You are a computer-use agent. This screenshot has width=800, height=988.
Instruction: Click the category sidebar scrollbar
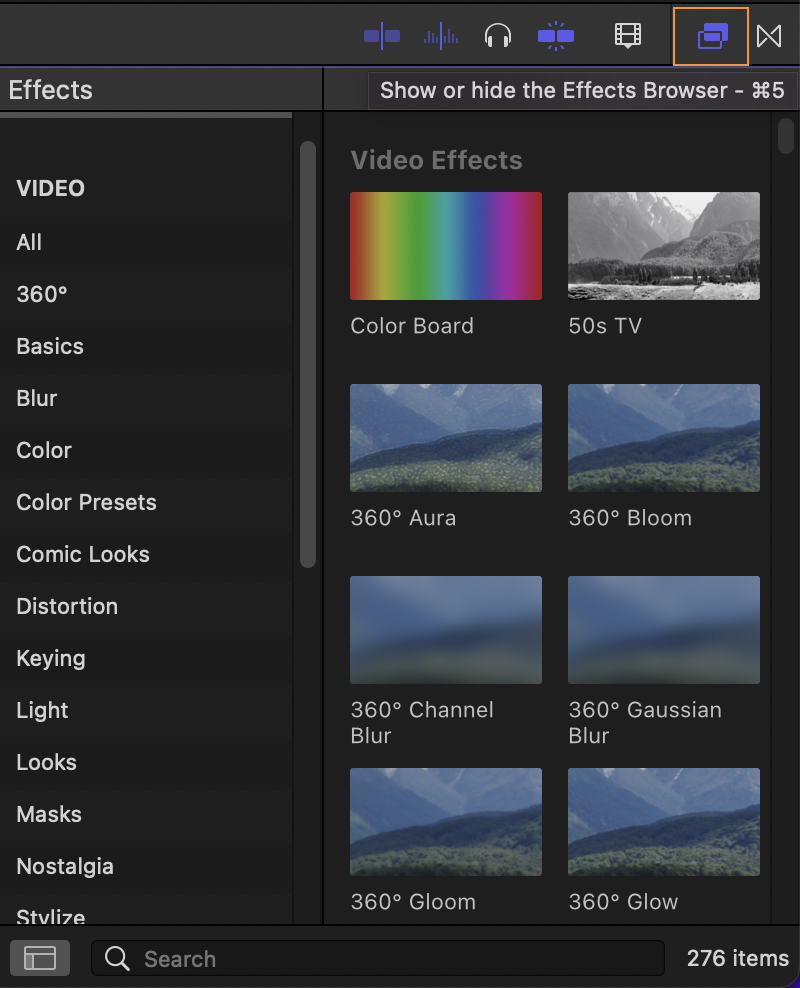pos(307,355)
